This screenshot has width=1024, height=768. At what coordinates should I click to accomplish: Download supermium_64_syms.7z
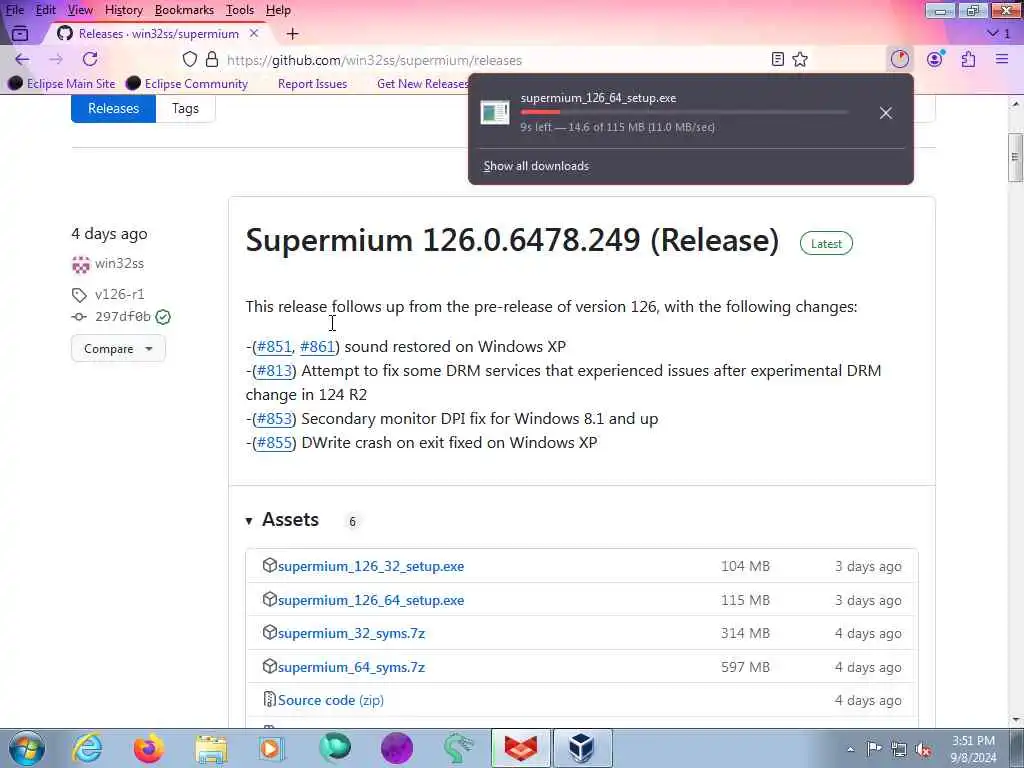coord(351,667)
